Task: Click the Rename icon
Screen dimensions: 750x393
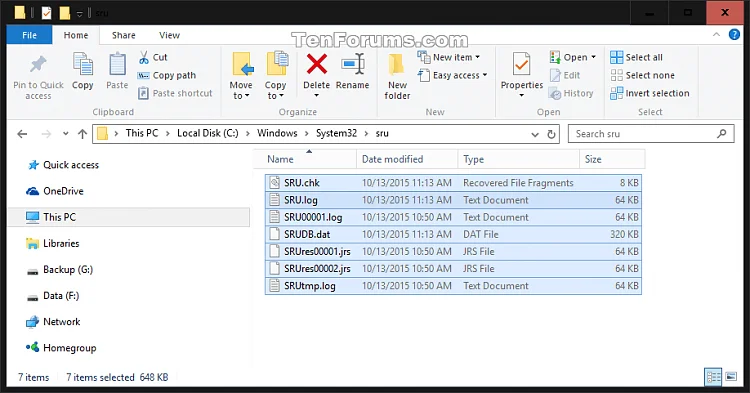Action: pos(353,64)
